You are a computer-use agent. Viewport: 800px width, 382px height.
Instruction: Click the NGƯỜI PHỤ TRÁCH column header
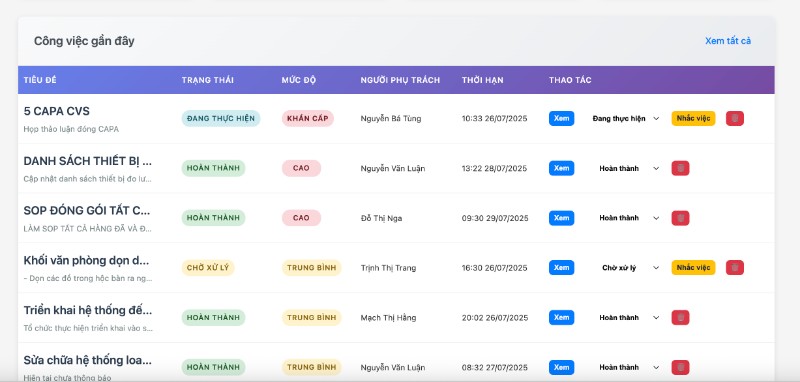[x=400, y=80]
